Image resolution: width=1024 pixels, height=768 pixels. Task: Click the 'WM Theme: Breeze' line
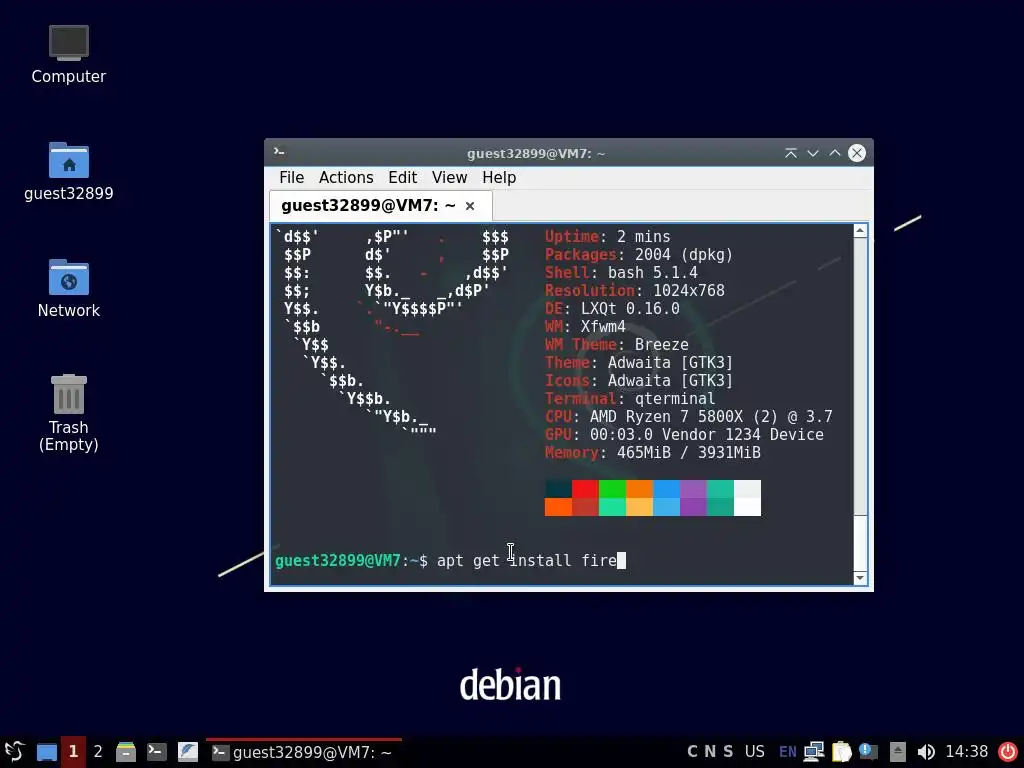(x=616, y=344)
